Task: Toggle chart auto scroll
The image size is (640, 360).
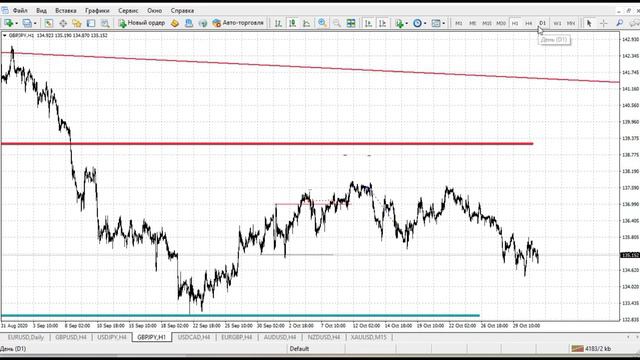Action: click(368, 23)
